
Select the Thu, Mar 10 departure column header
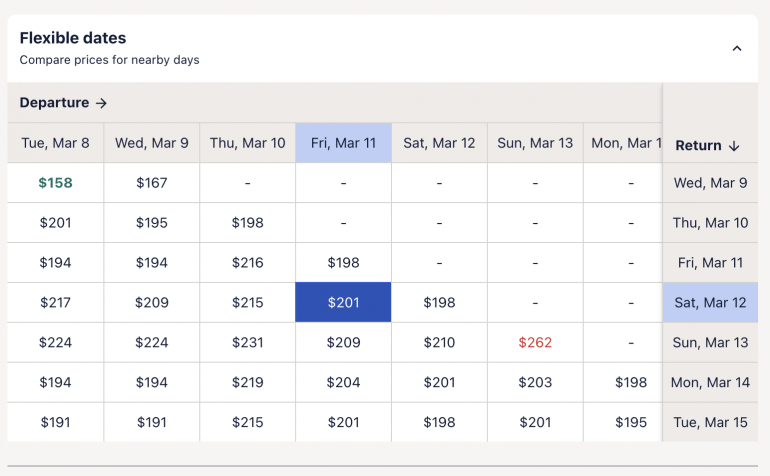point(247,143)
